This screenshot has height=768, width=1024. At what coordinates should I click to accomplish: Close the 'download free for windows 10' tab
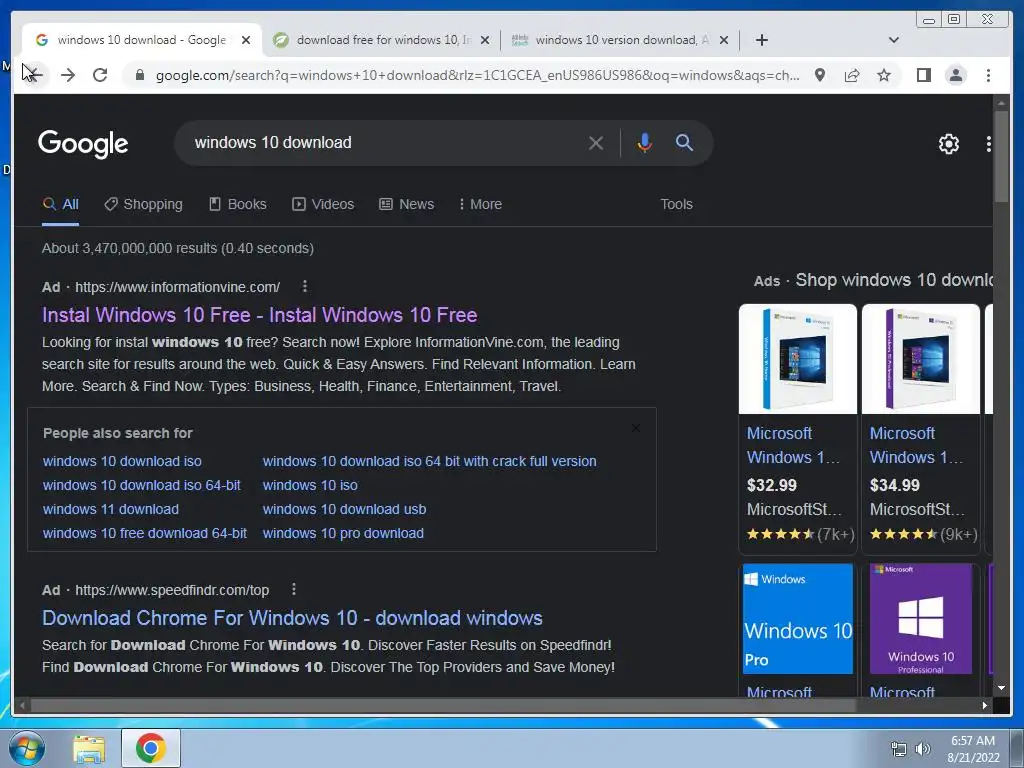coord(485,40)
